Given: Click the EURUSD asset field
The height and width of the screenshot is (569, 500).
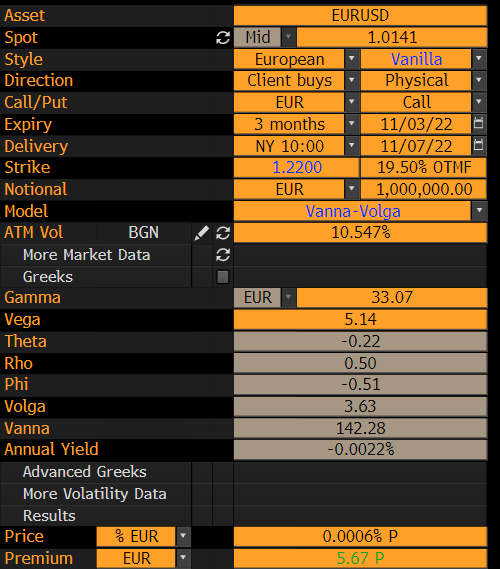Looking at the screenshot, I should point(360,15).
